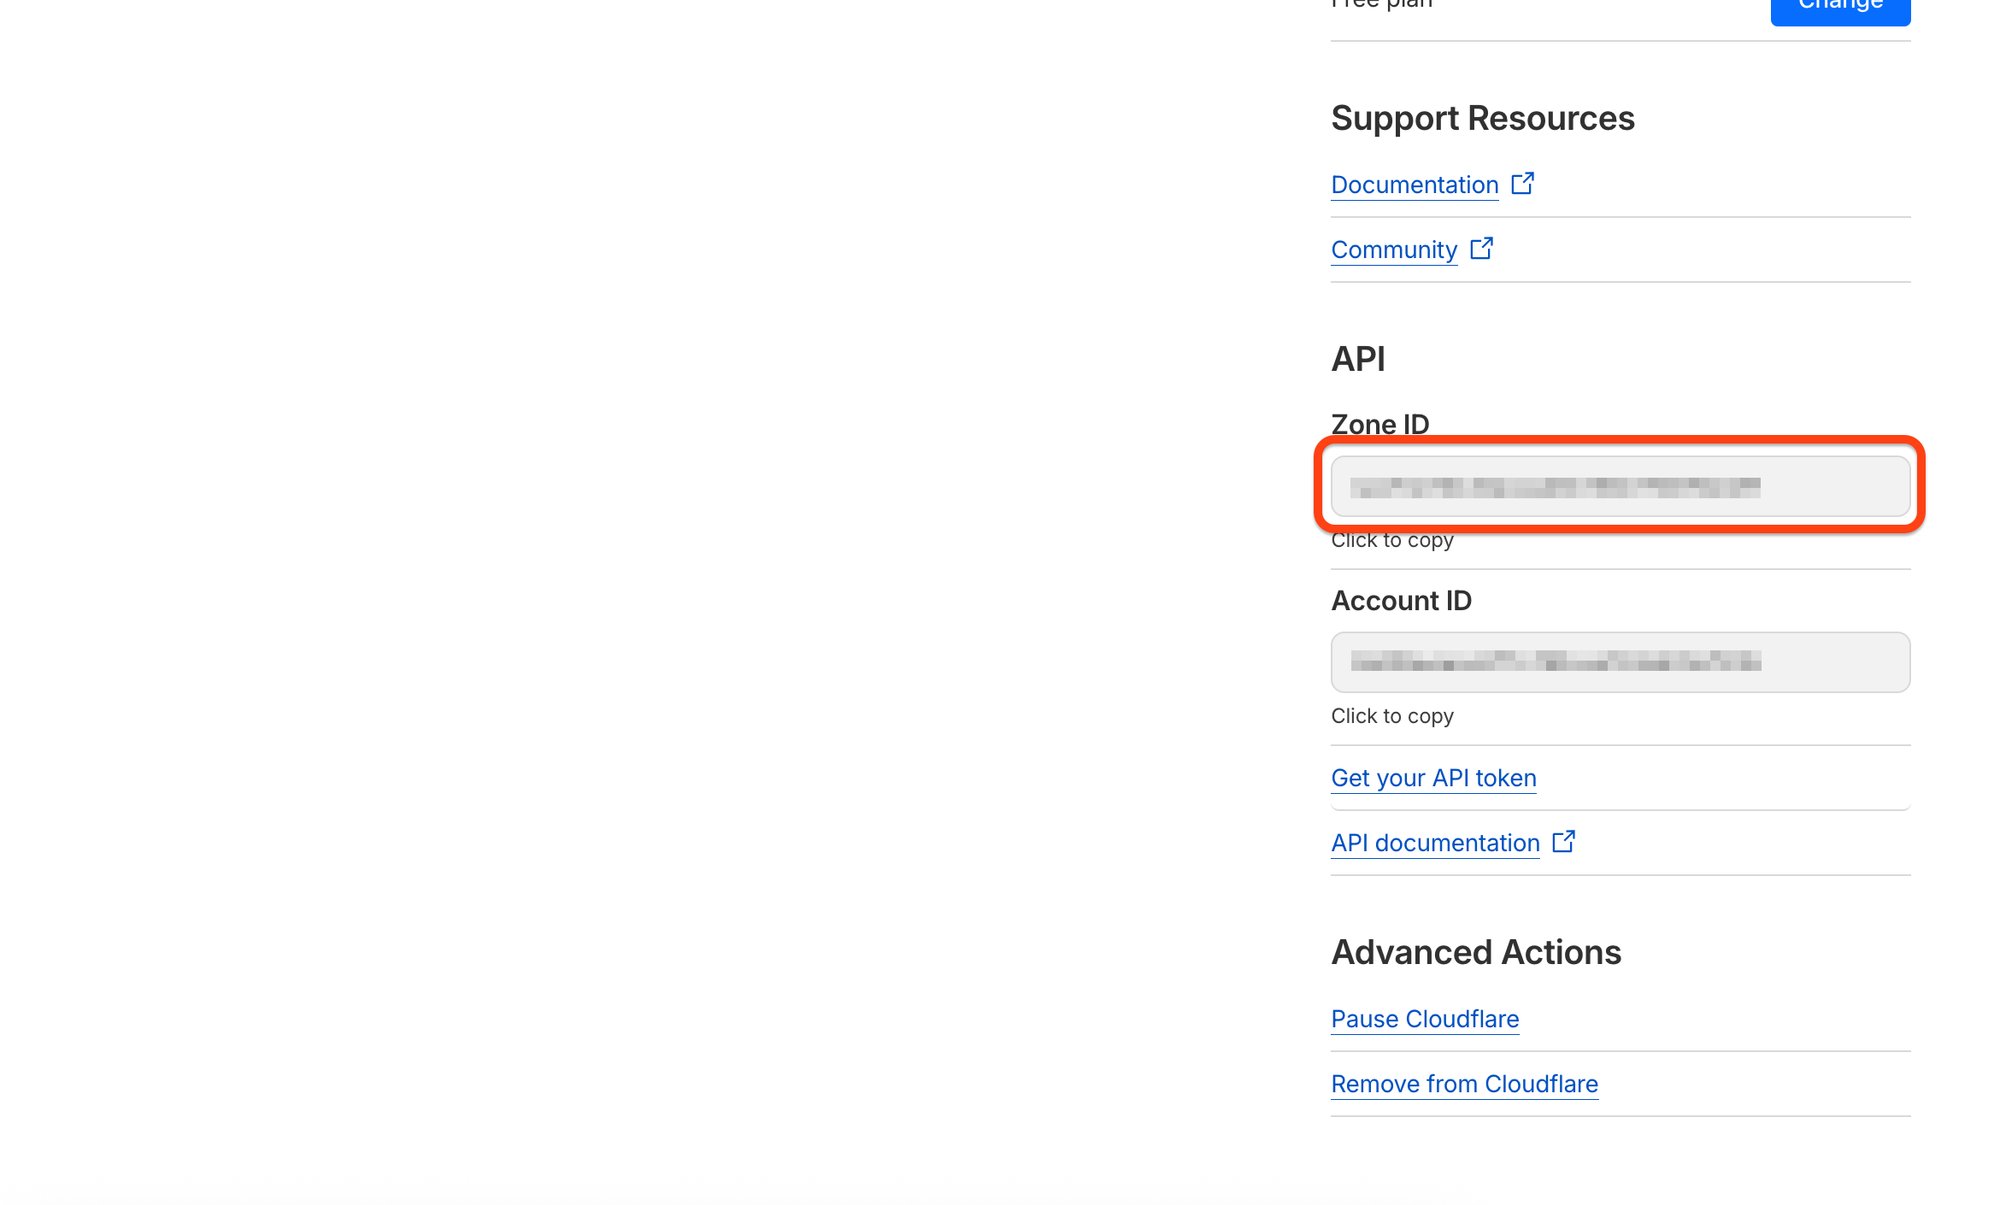Click Remove from Cloudflare link

coord(1464,1084)
